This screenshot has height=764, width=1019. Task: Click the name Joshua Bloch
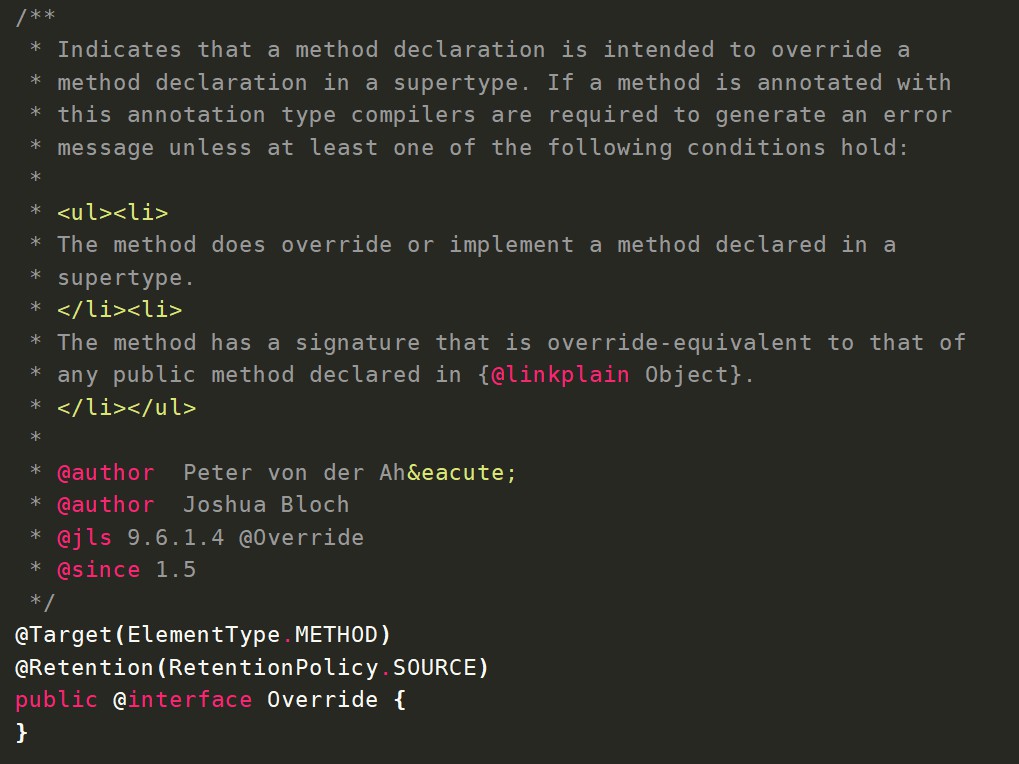click(266, 505)
